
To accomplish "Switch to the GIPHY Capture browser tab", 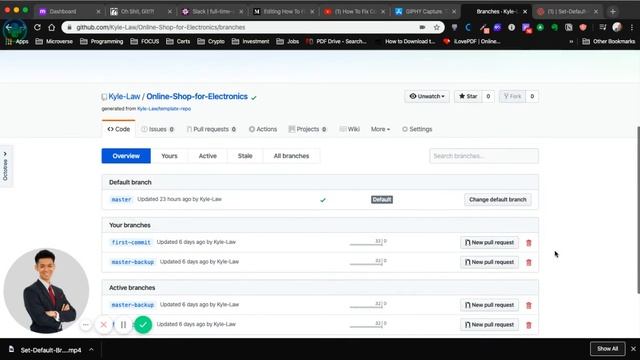I will [424, 11].
